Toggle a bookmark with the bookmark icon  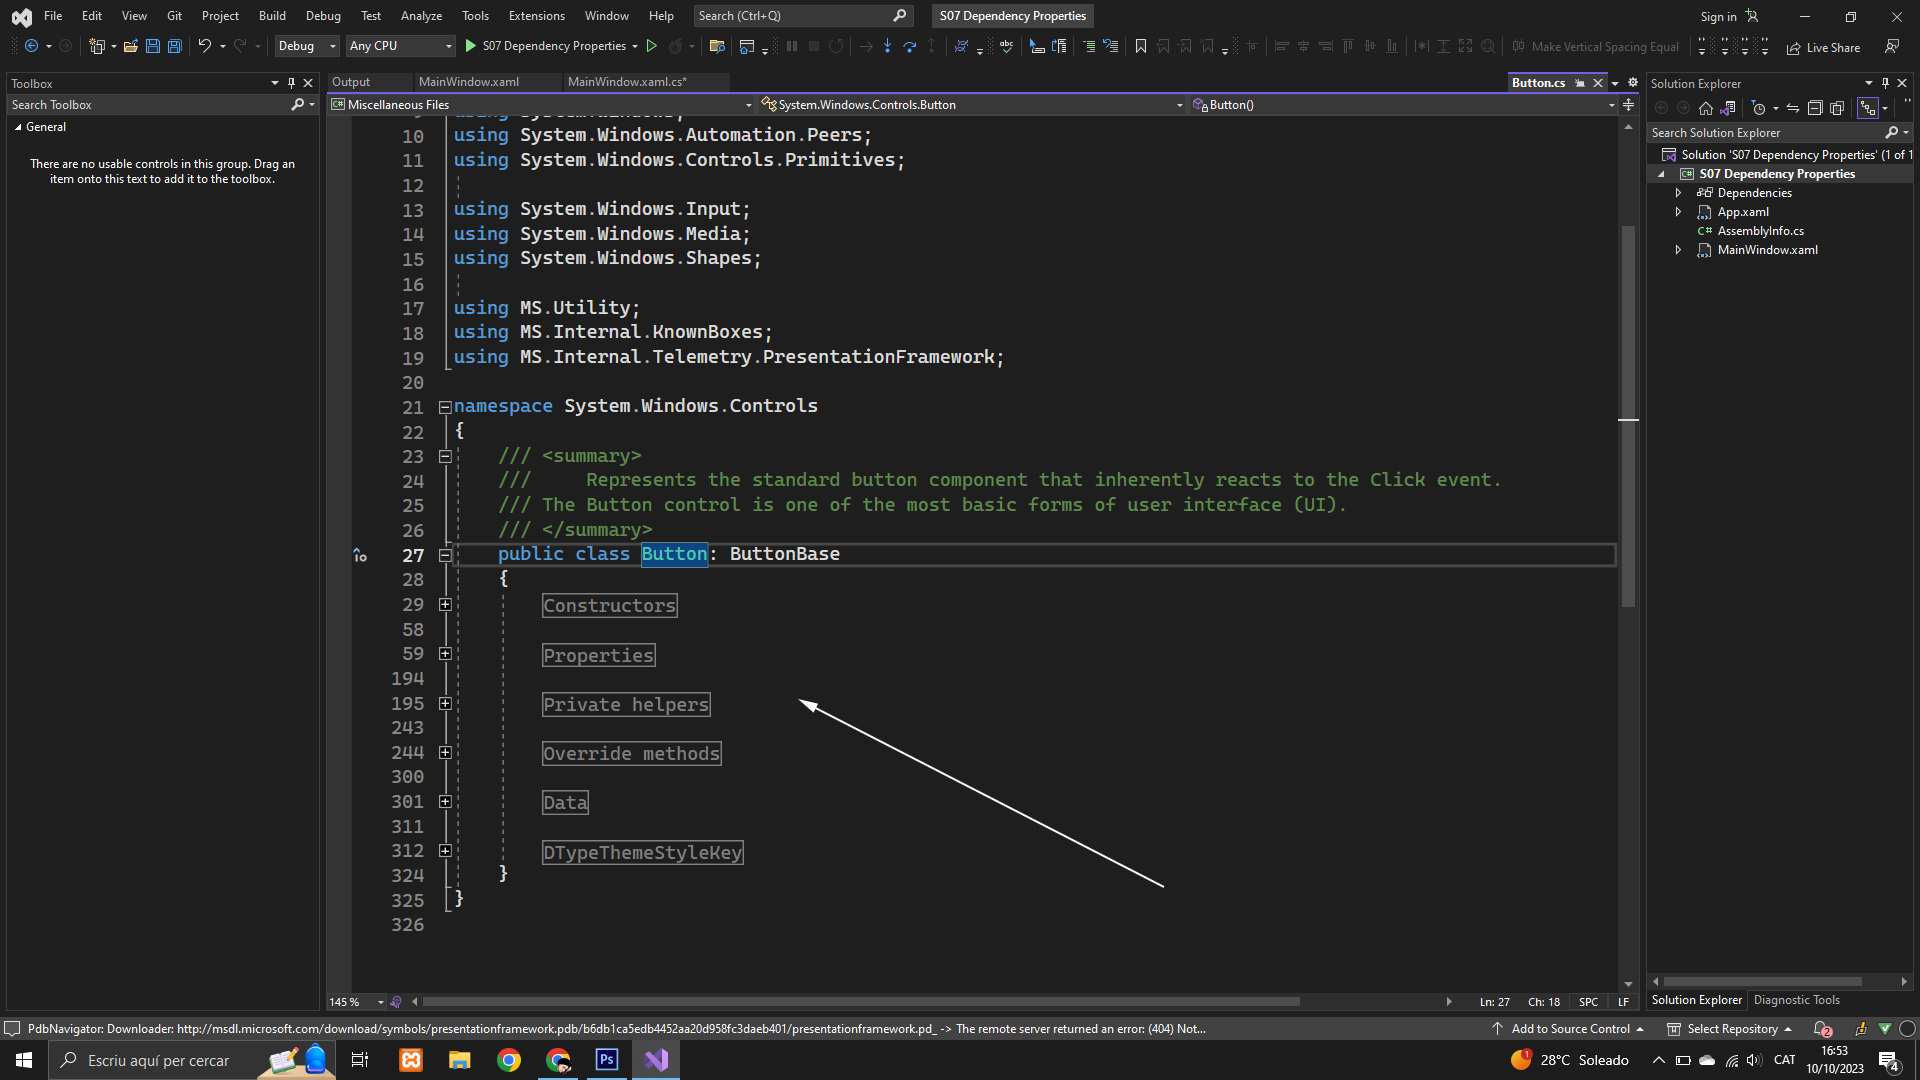pyautogui.click(x=1140, y=46)
